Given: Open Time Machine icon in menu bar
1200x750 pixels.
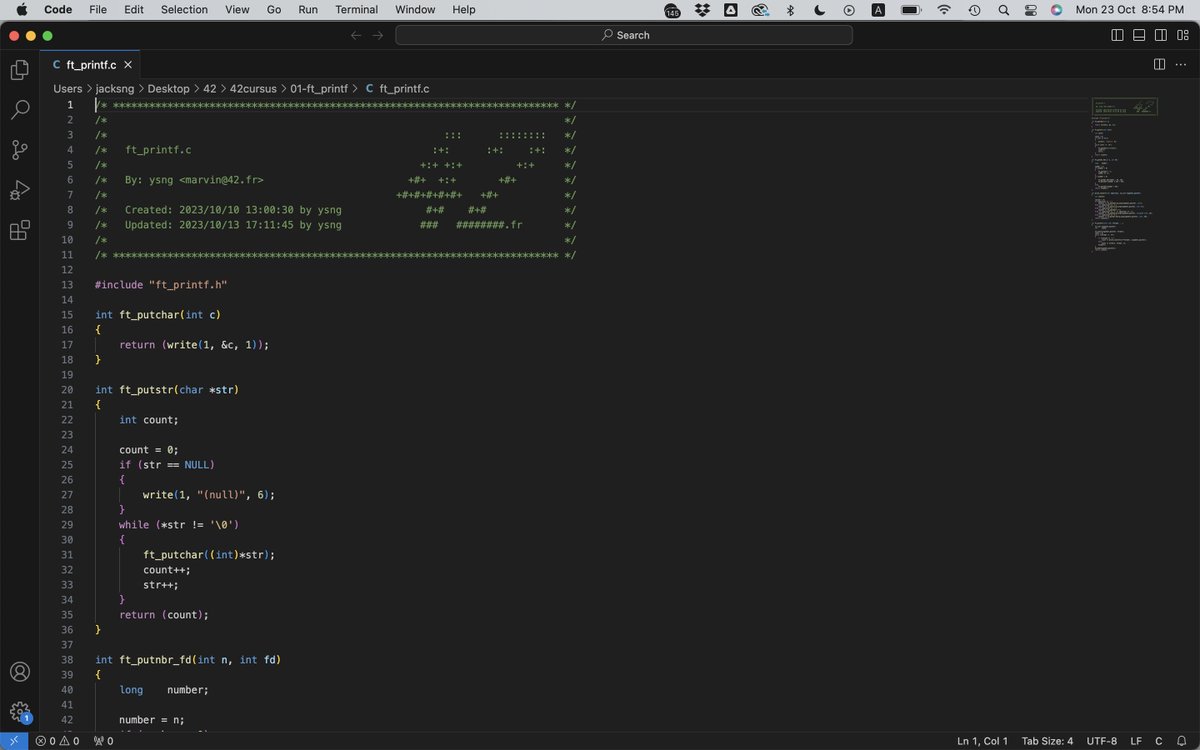Looking at the screenshot, I should tap(974, 9).
